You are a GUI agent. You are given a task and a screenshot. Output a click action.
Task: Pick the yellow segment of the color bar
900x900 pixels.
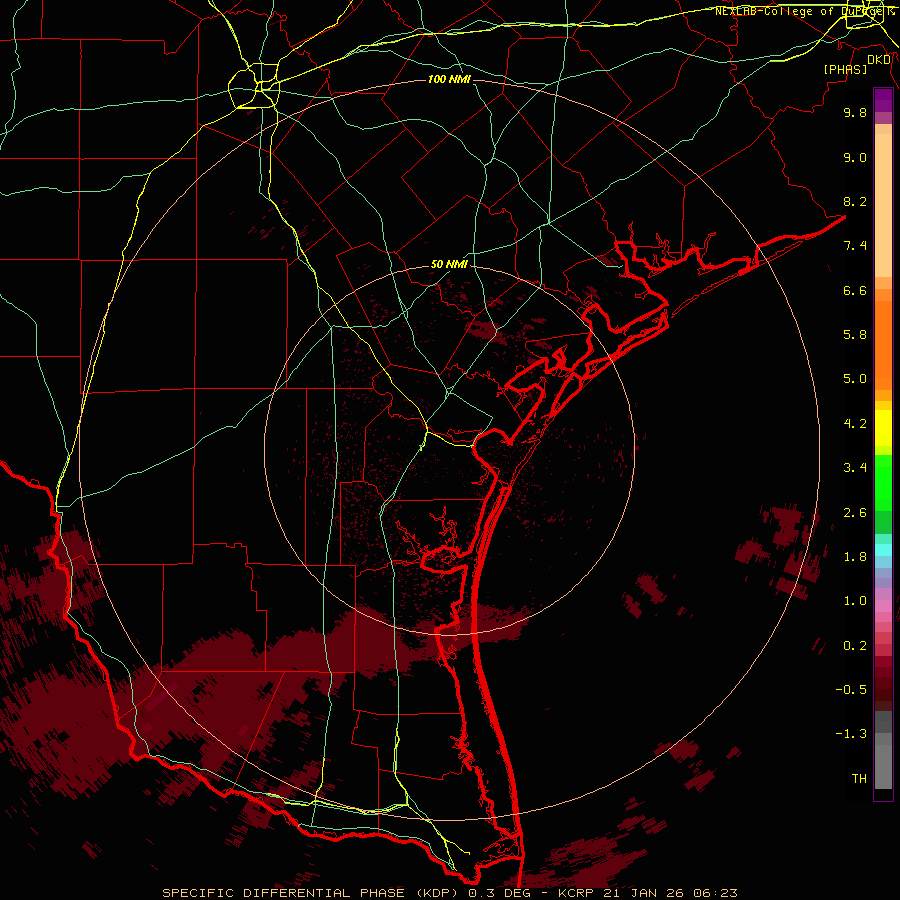pos(883,428)
